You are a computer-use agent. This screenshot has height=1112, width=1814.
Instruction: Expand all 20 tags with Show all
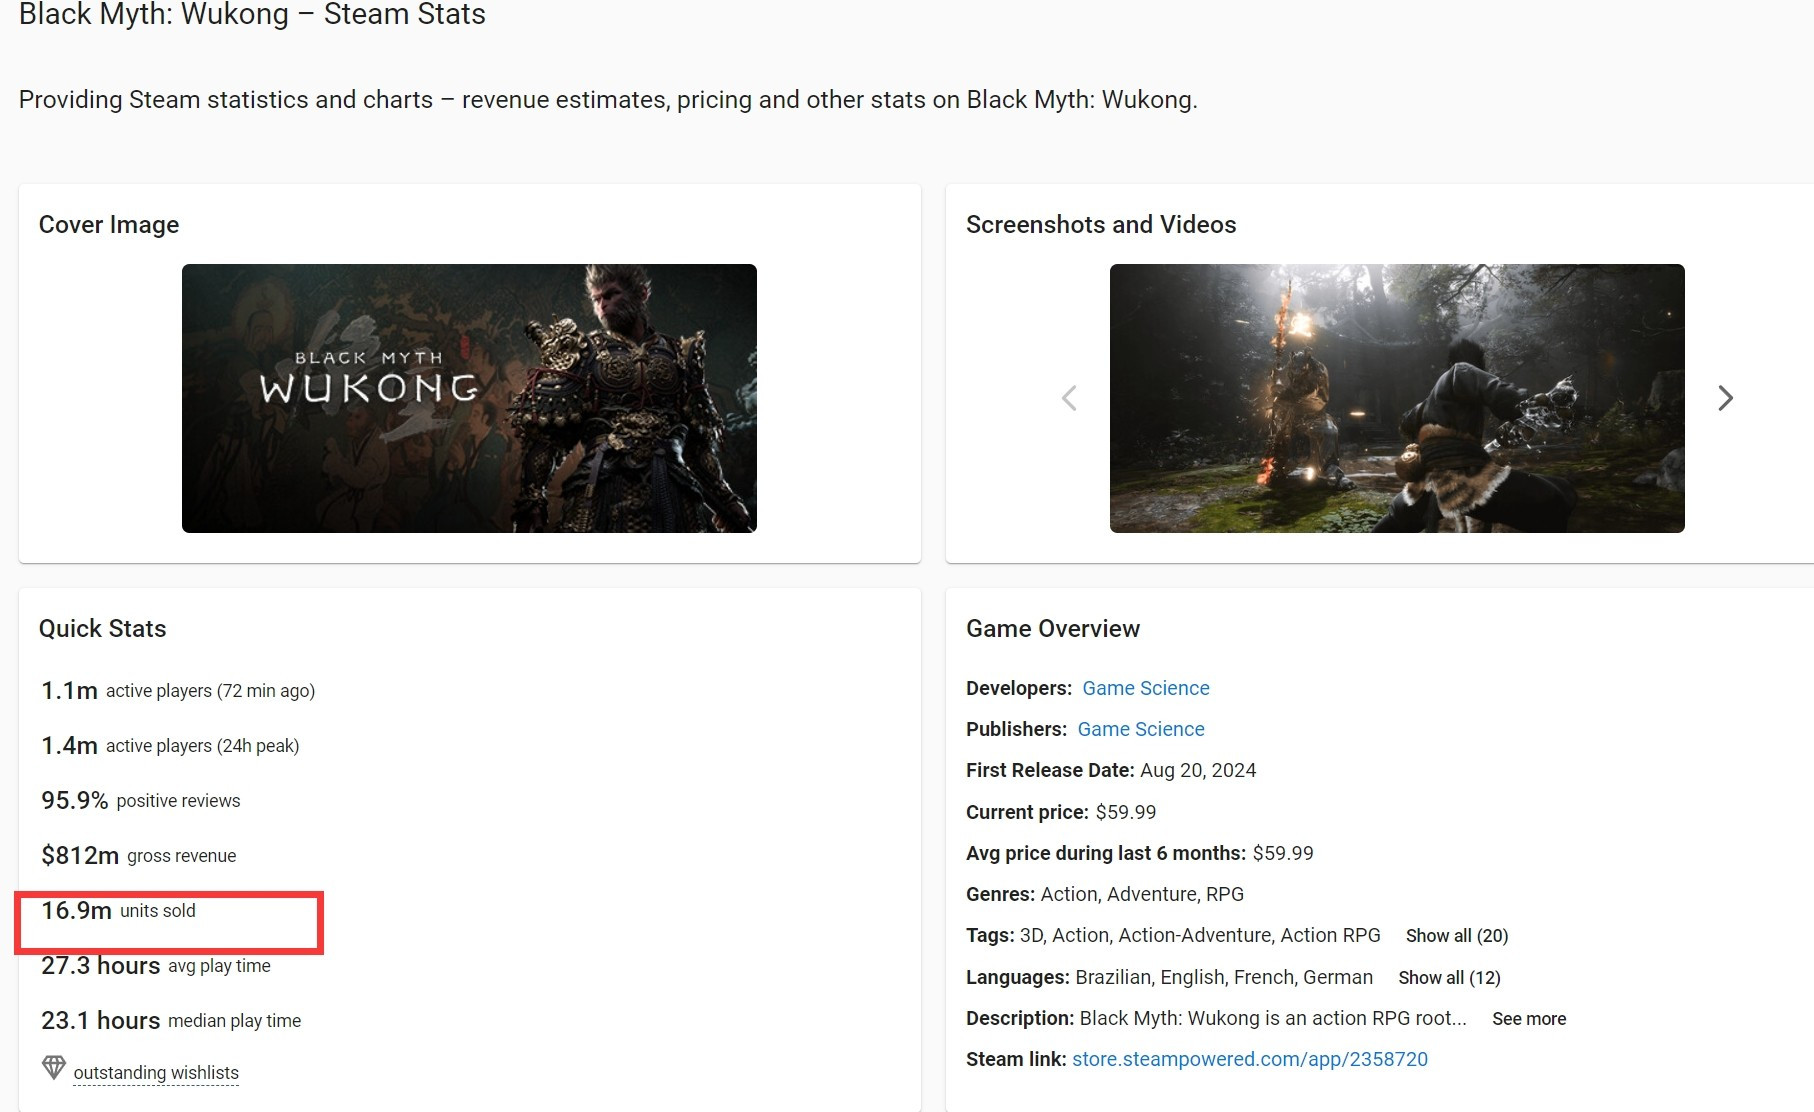[x=1457, y=936]
